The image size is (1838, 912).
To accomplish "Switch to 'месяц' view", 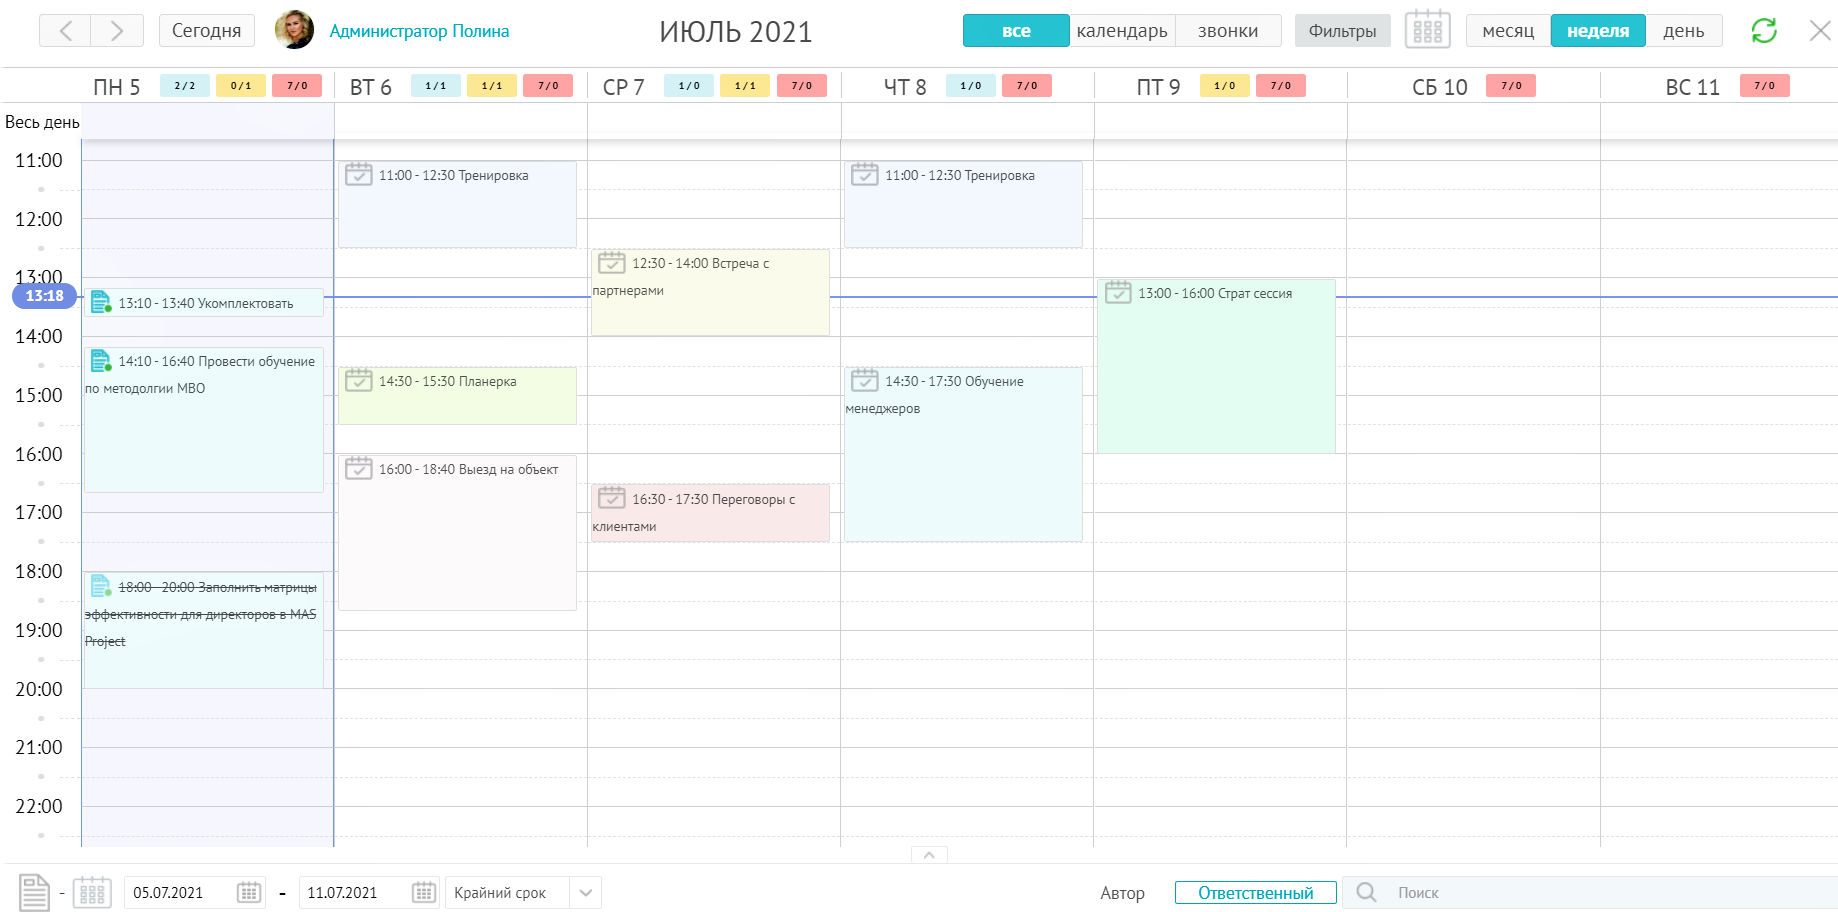I will coord(1508,31).
